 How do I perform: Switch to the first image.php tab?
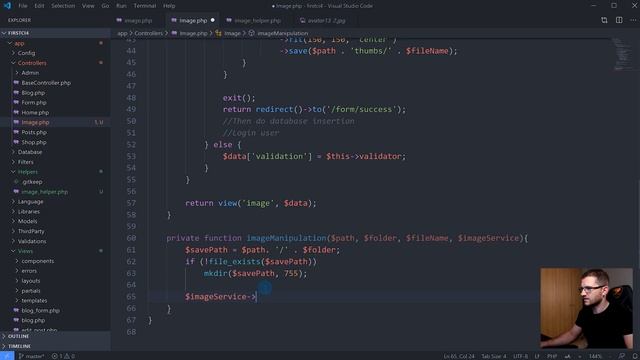[138, 20]
